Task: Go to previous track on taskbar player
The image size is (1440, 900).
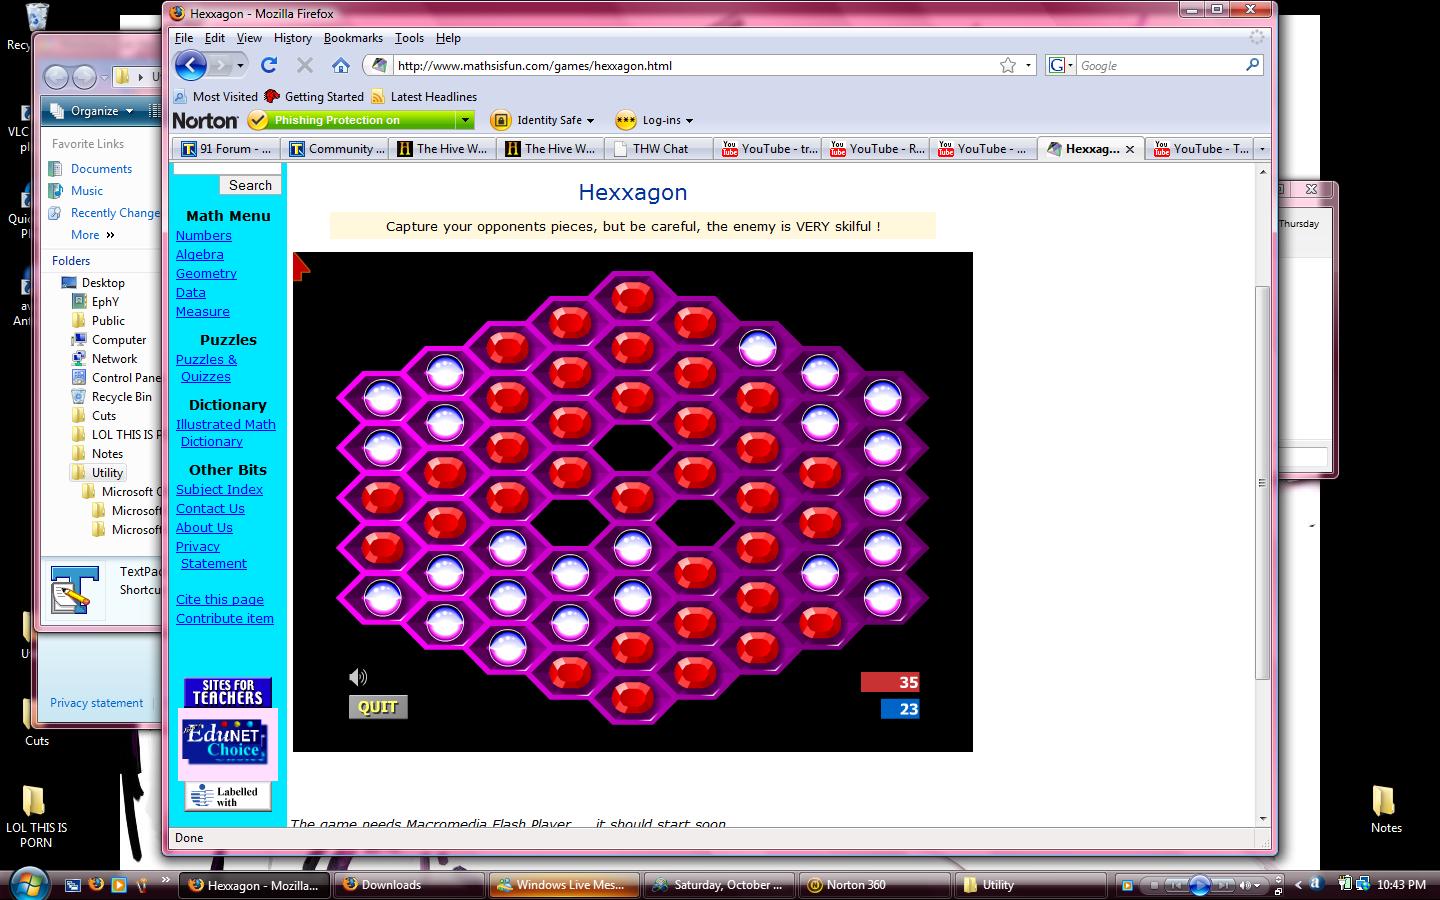Action: tap(1175, 885)
